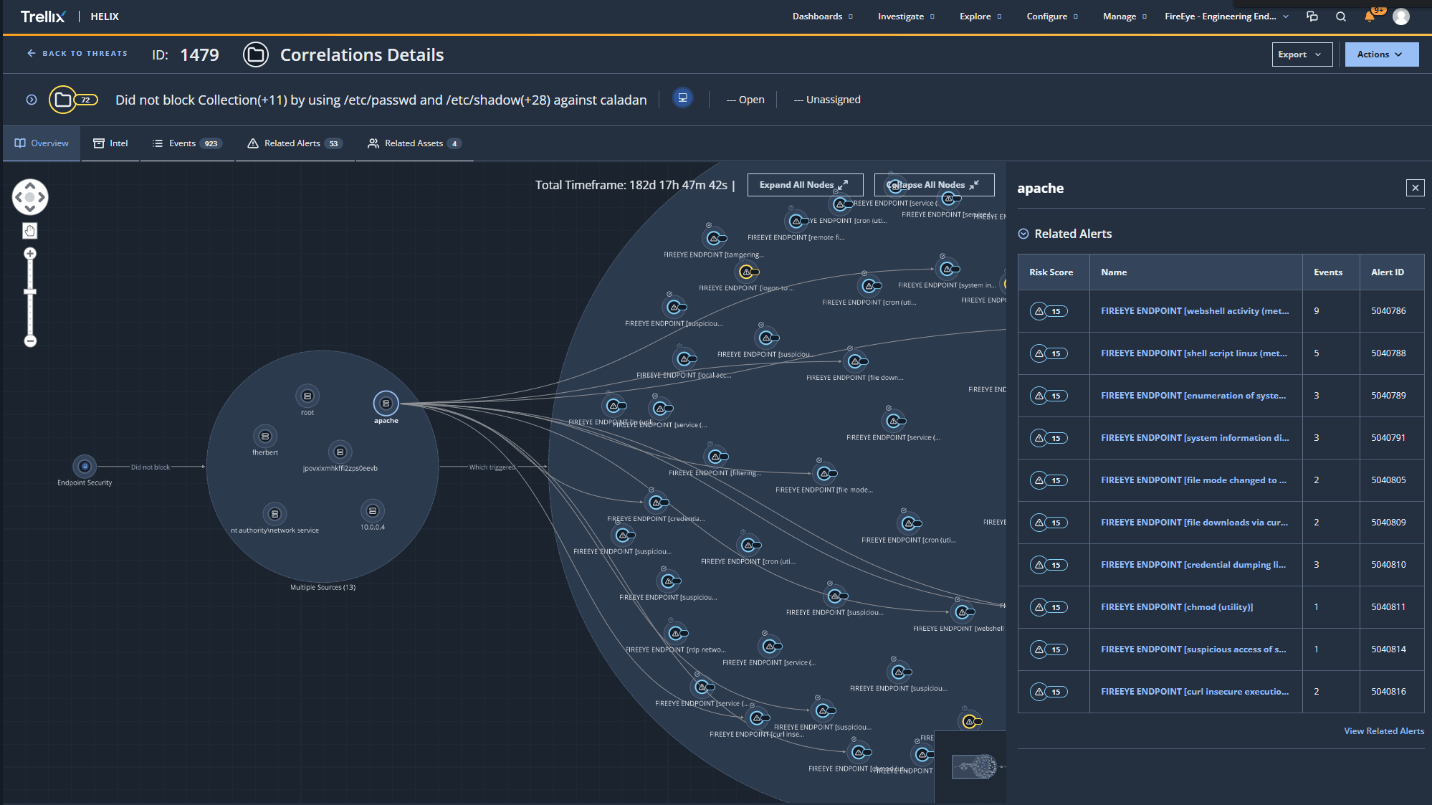Viewport: 1432px width, 805px height.
Task: Click the graph zoom slider handle
Action: (x=30, y=292)
